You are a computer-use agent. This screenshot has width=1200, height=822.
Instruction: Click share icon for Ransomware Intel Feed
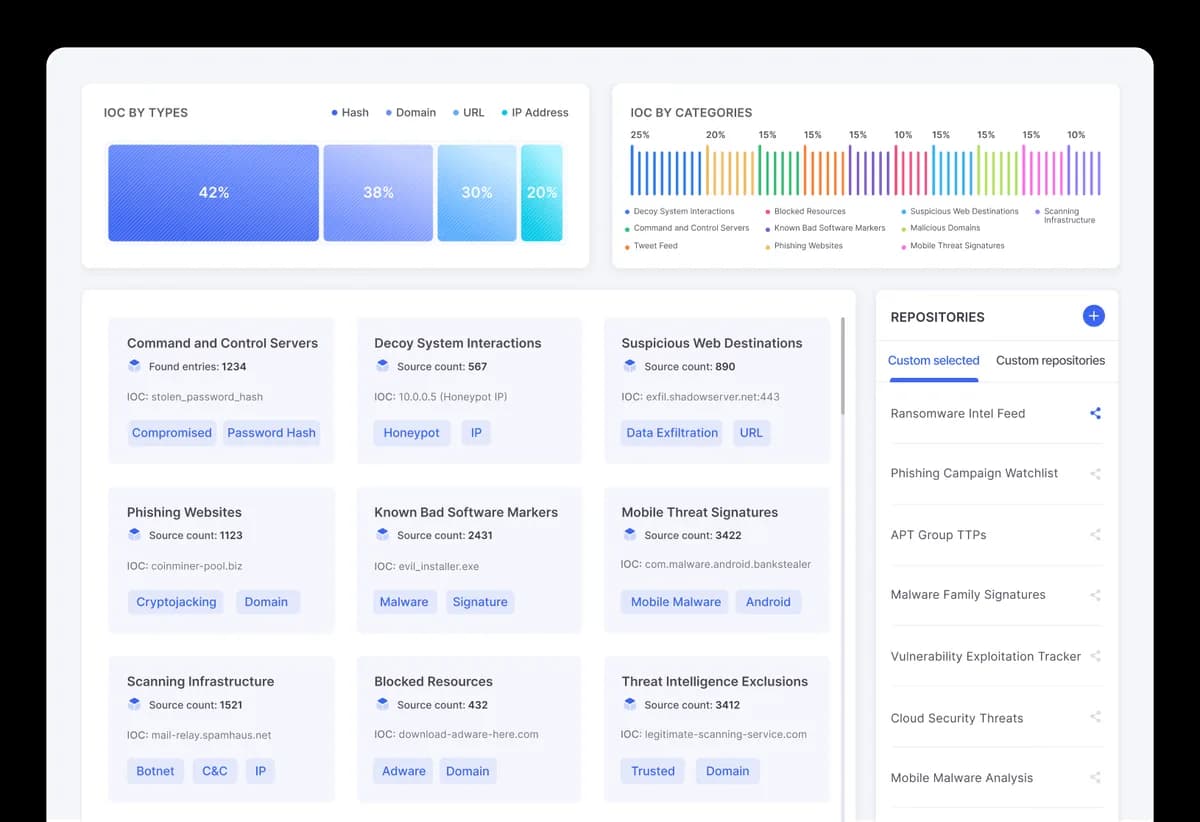point(1095,413)
